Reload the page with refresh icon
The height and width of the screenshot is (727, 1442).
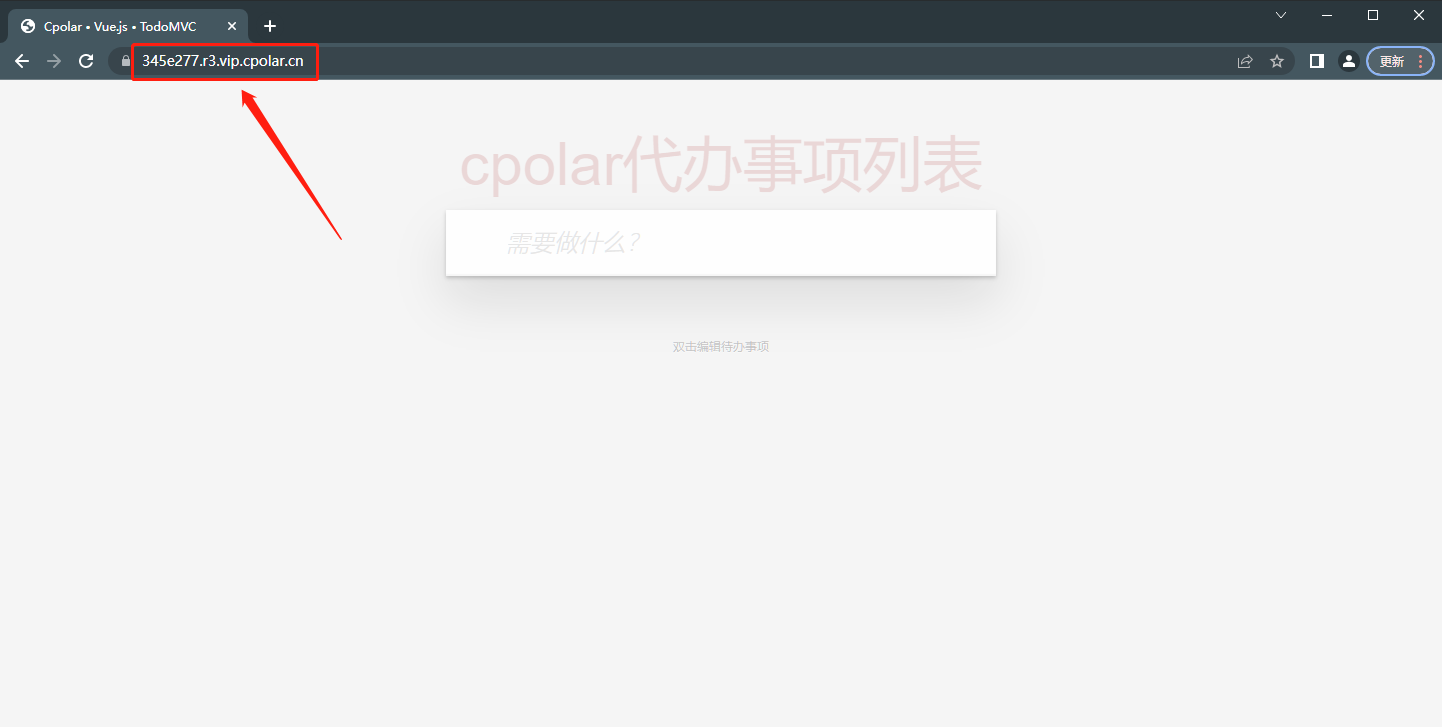[x=86, y=61]
